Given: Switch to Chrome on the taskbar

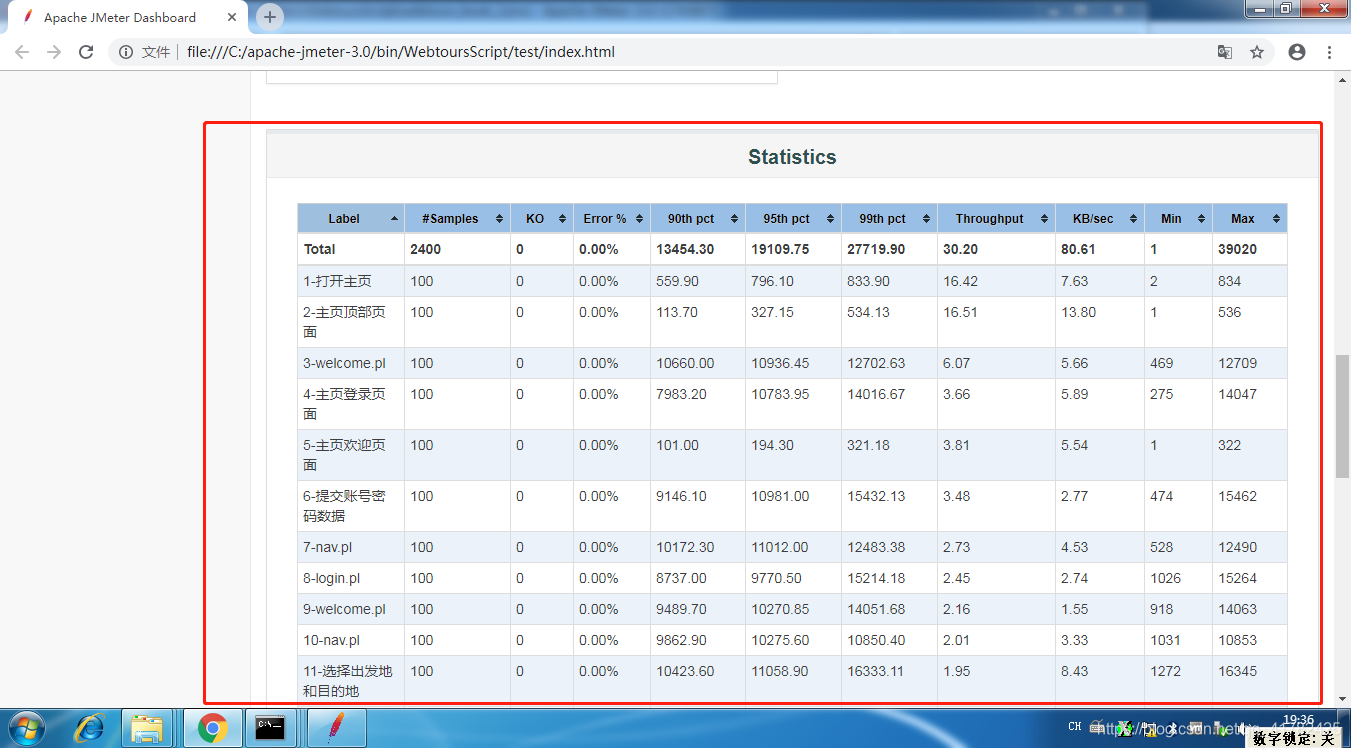Looking at the screenshot, I should point(212,728).
